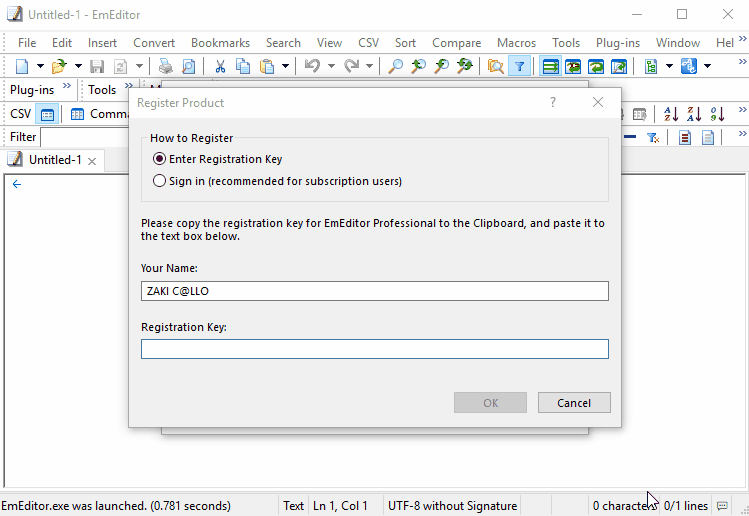The image size is (749, 516).
Task: Open the Macros menu
Action: 516,43
